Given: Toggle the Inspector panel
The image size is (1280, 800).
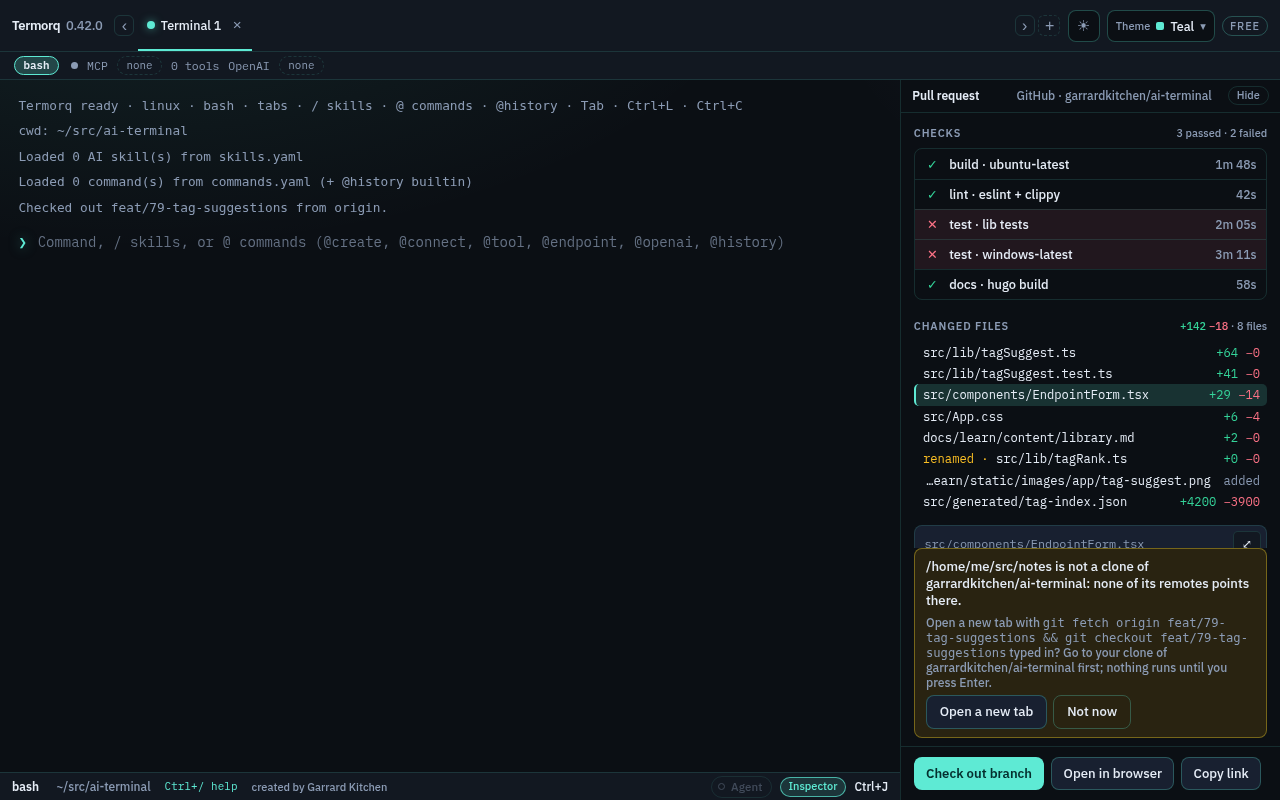Looking at the screenshot, I should tap(813, 787).
